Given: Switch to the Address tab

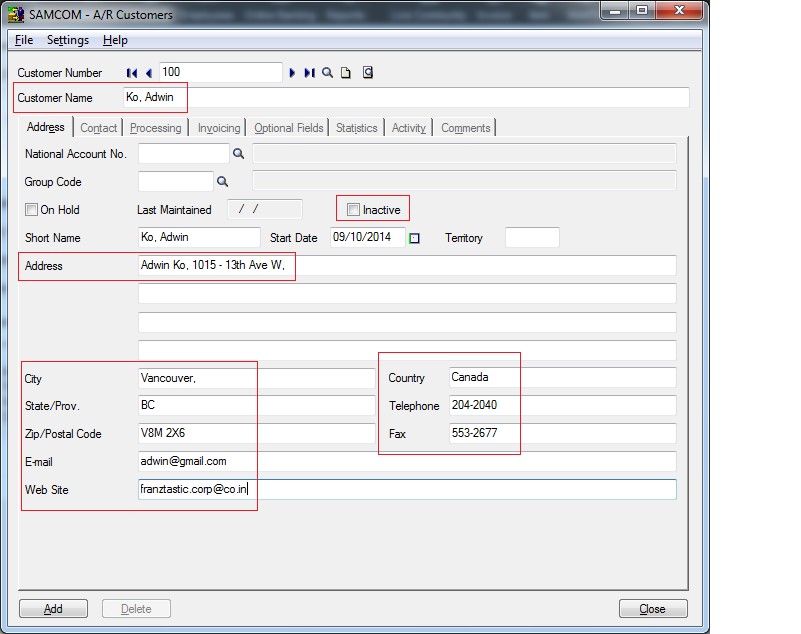Looking at the screenshot, I should click(x=45, y=127).
